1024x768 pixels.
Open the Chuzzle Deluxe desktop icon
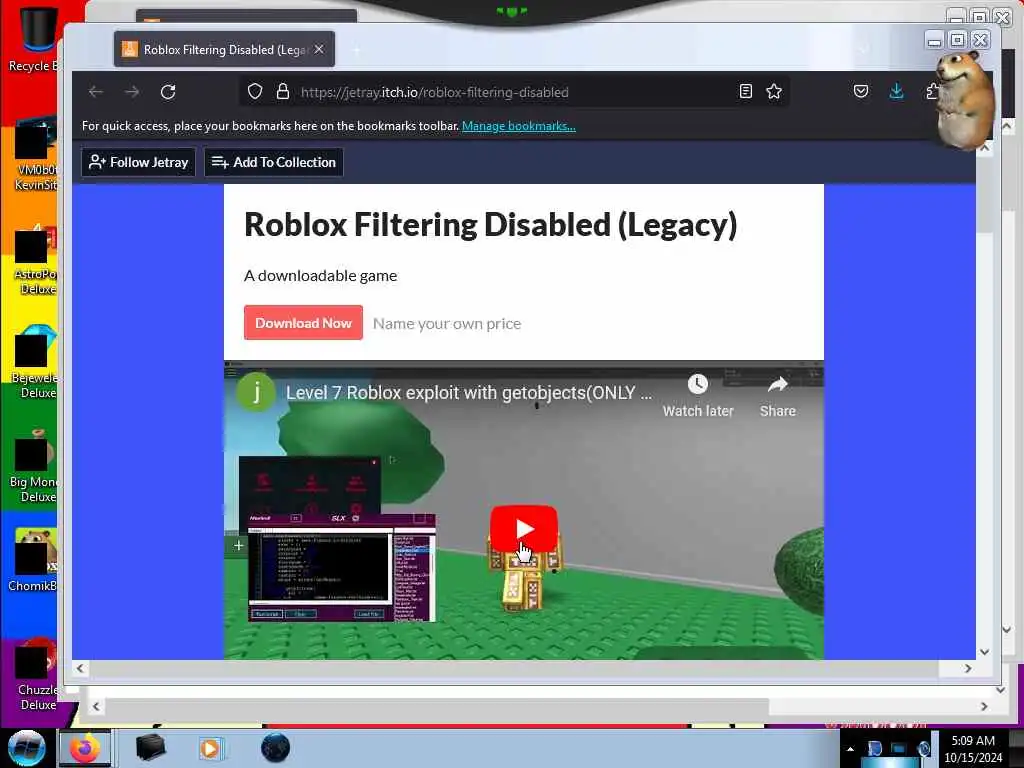36,676
